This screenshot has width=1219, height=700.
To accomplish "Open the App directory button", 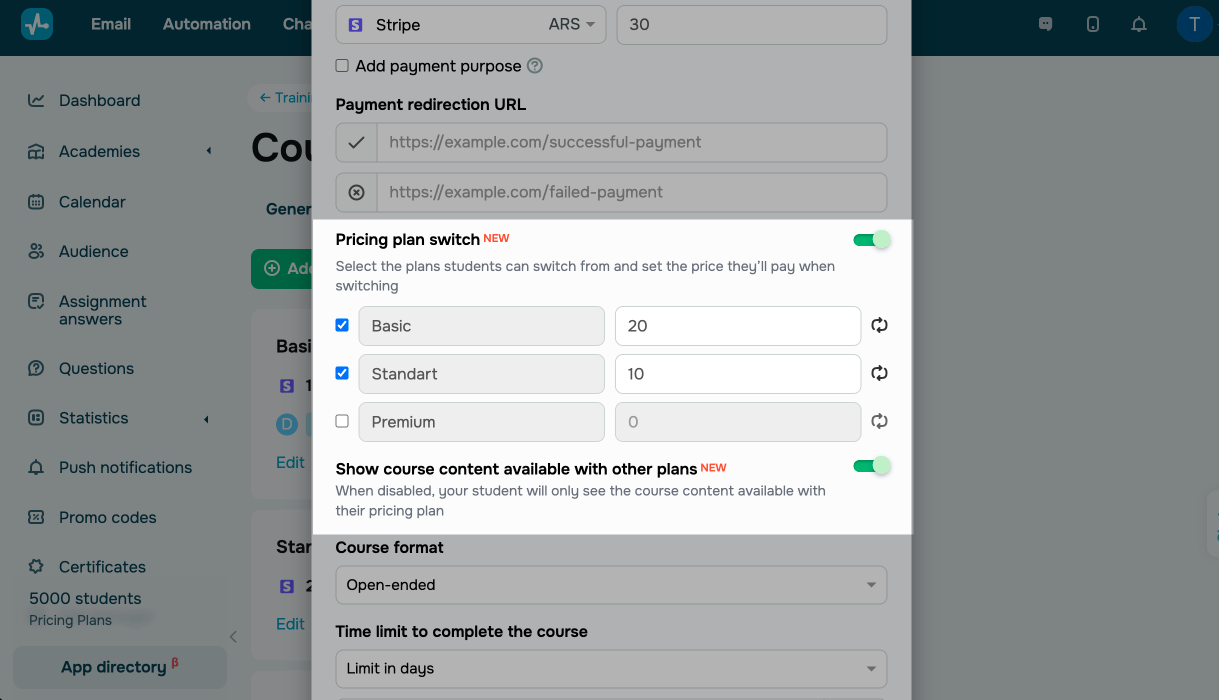I will [x=120, y=667].
